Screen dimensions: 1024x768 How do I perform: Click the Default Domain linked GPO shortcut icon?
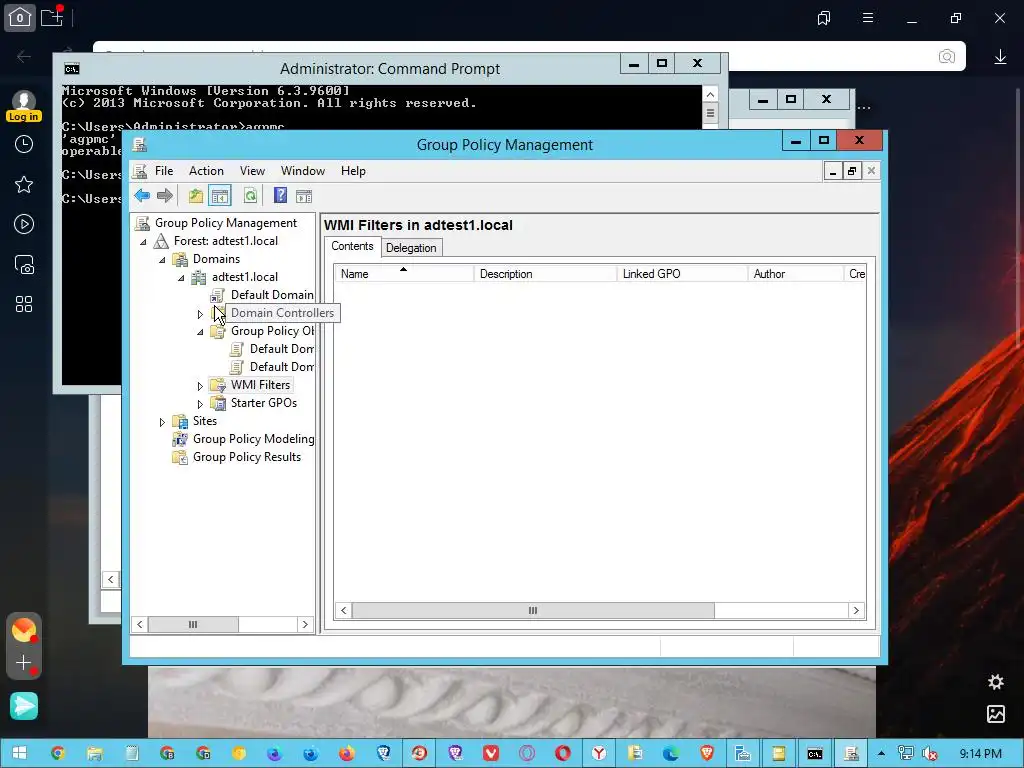(x=217, y=295)
